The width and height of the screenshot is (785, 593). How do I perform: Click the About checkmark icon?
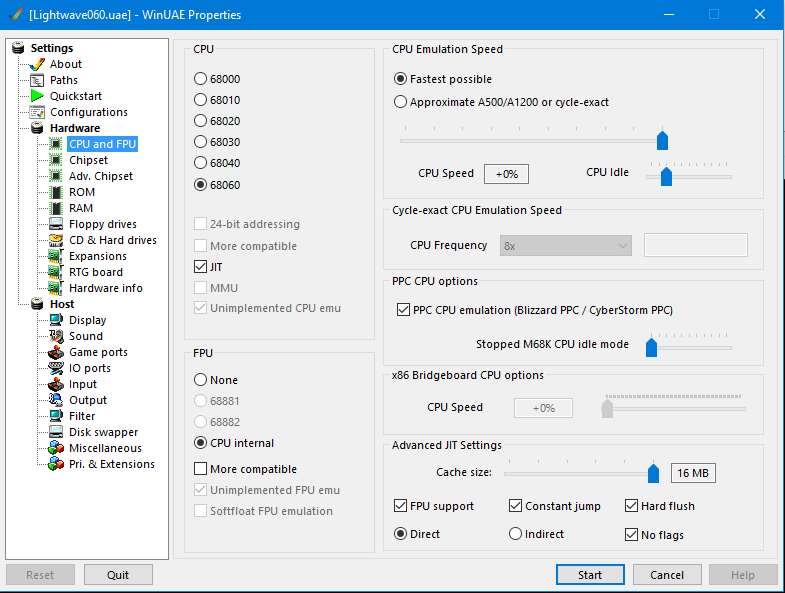click(x=37, y=64)
